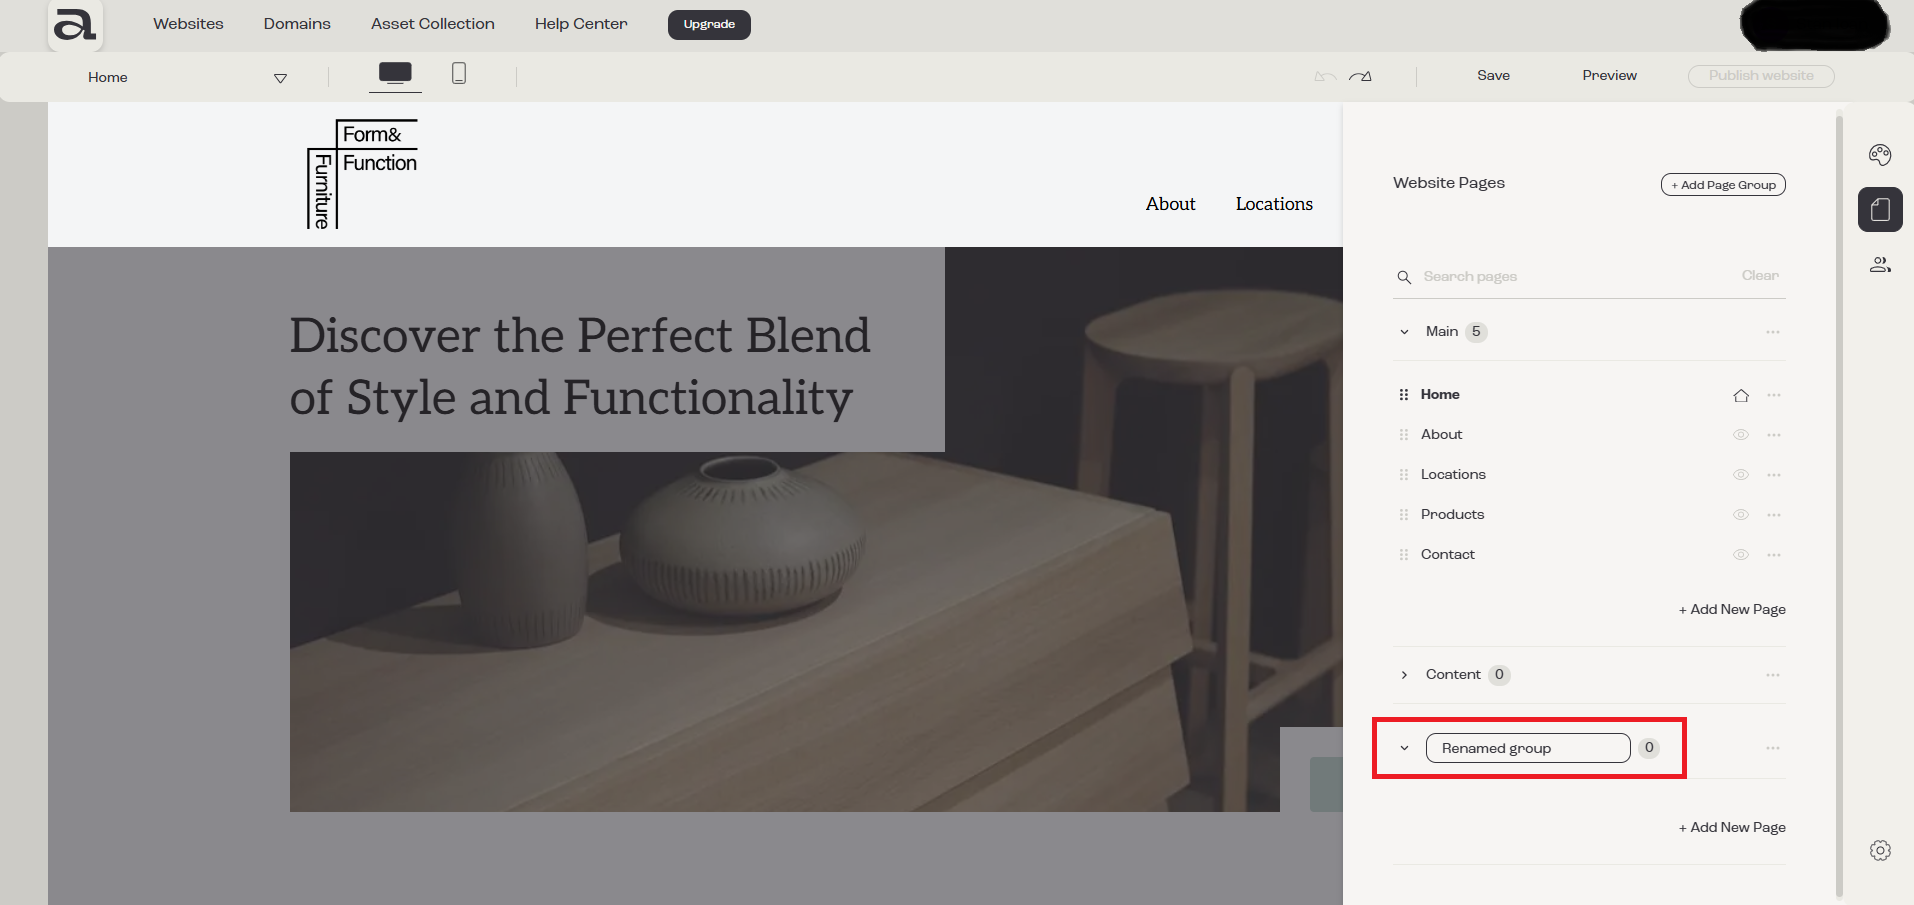Open the Help Center menu
The image size is (1914, 905).
pyautogui.click(x=581, y=24)
